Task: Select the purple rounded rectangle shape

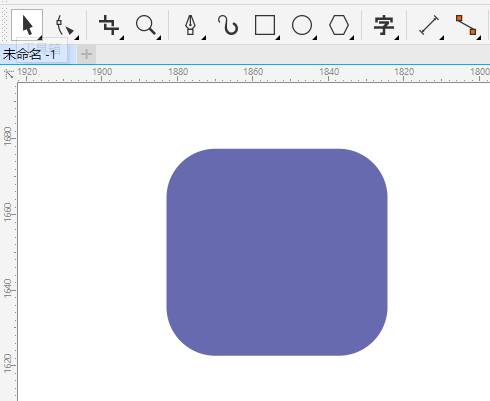Action: pos(277,252)
